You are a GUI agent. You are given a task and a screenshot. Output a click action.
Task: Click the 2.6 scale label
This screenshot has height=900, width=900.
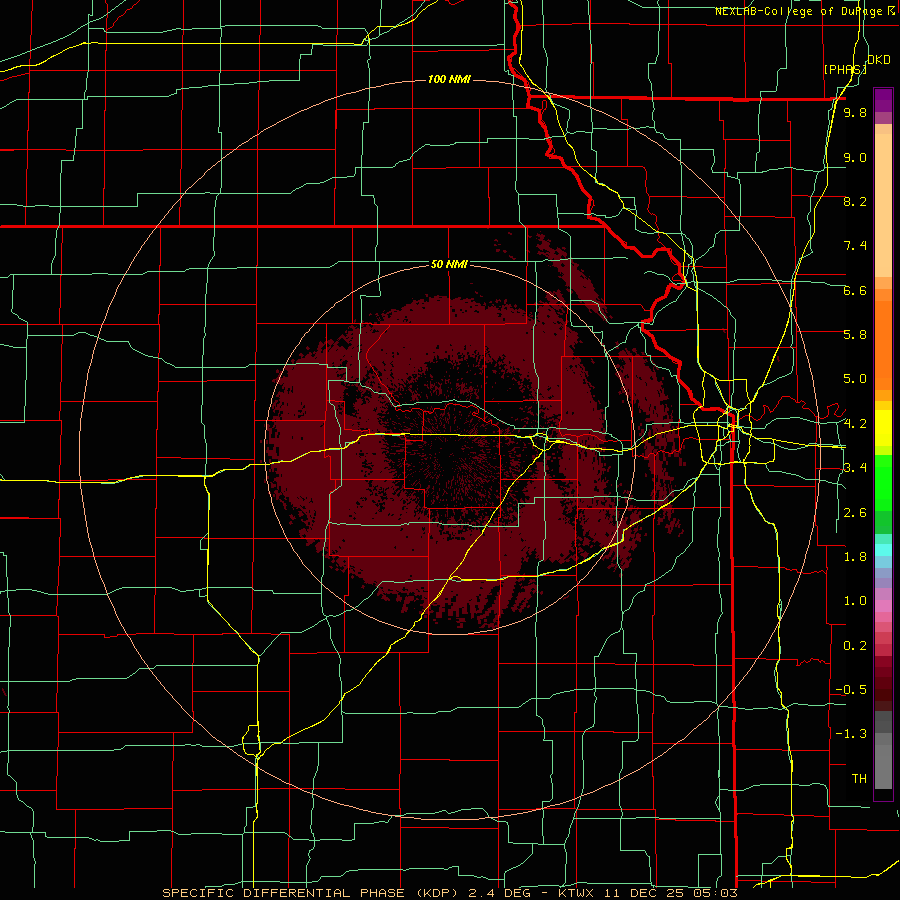[x=855, y=513]
